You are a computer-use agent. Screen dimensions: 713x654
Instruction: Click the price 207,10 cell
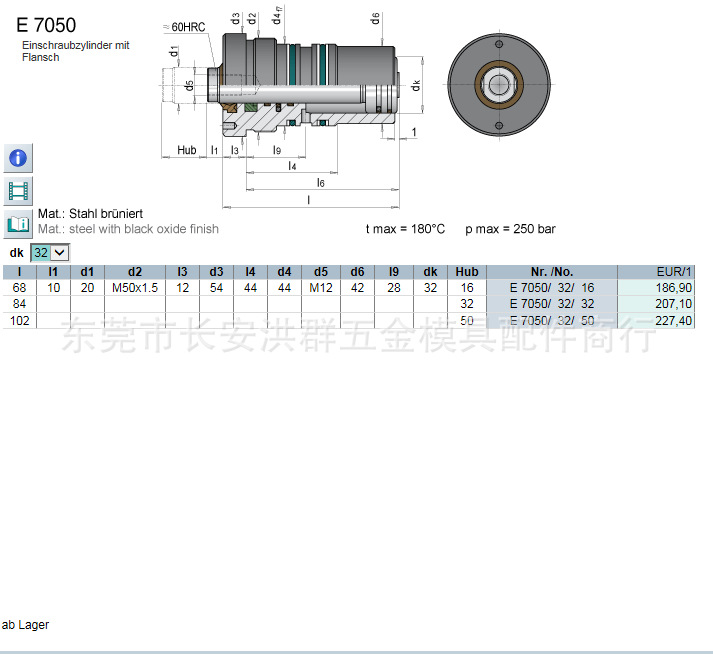[673, 303]
